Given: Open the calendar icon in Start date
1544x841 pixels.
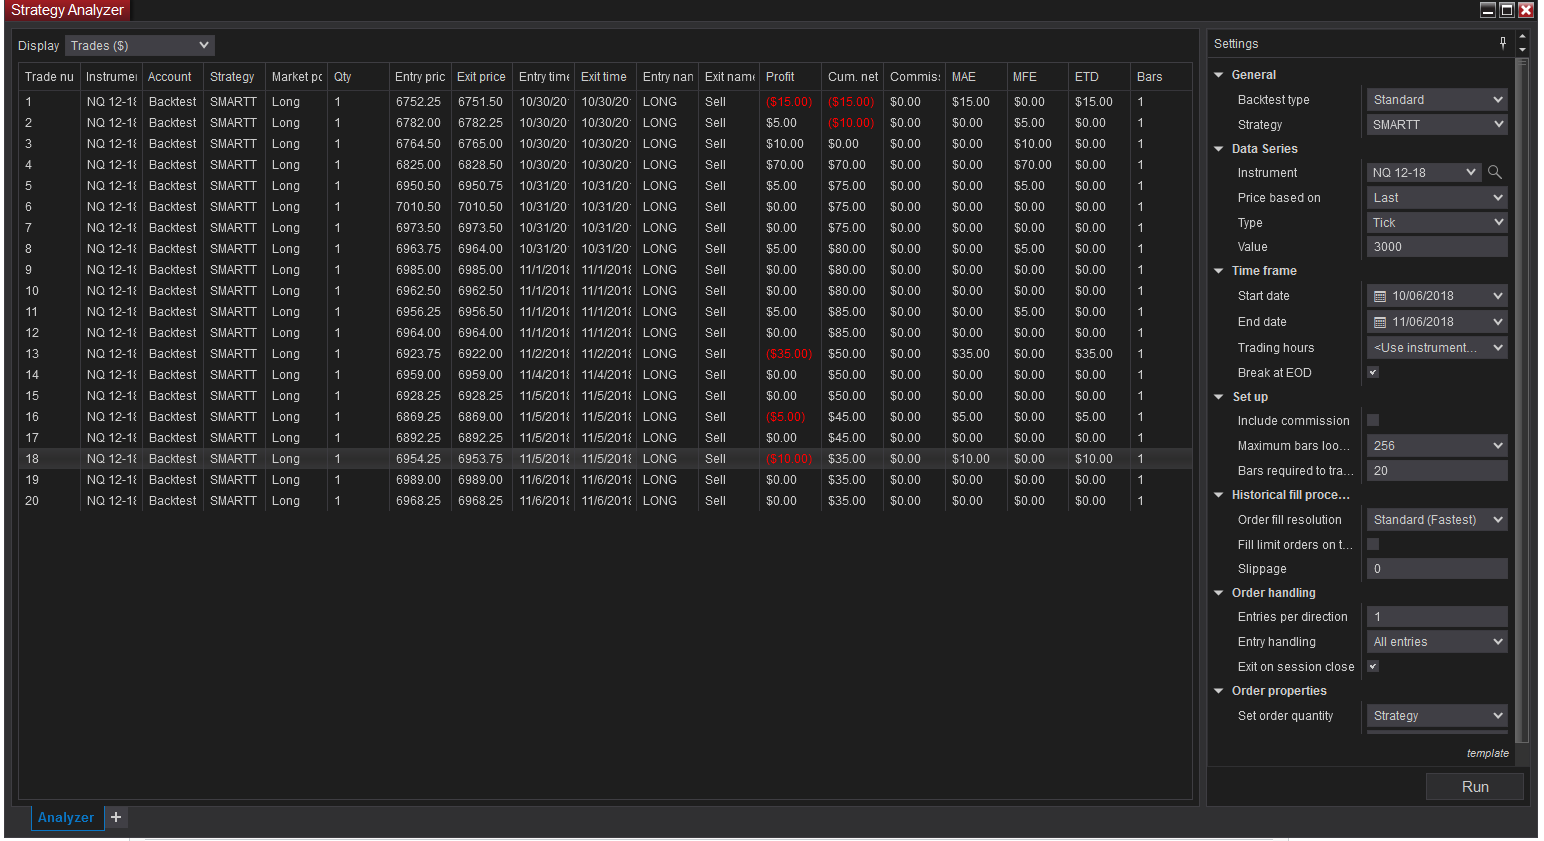Looking at the screenshot, I should tap(1380, 296).
